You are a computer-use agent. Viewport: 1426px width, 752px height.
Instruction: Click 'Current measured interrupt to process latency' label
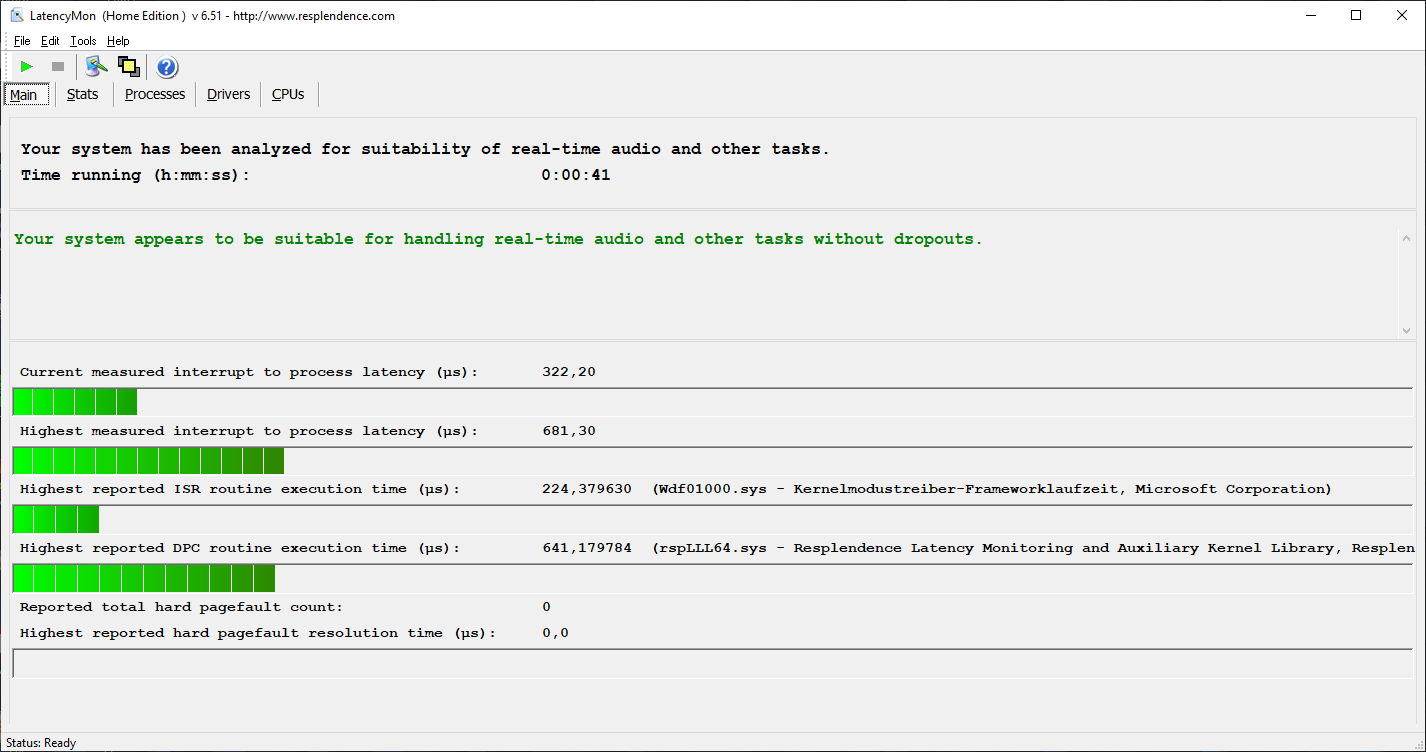249,372
